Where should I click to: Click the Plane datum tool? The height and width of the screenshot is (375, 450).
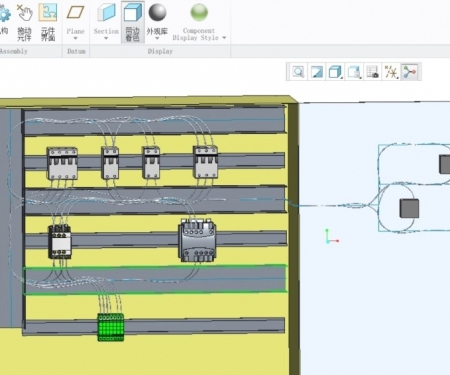tap(76, 22)
